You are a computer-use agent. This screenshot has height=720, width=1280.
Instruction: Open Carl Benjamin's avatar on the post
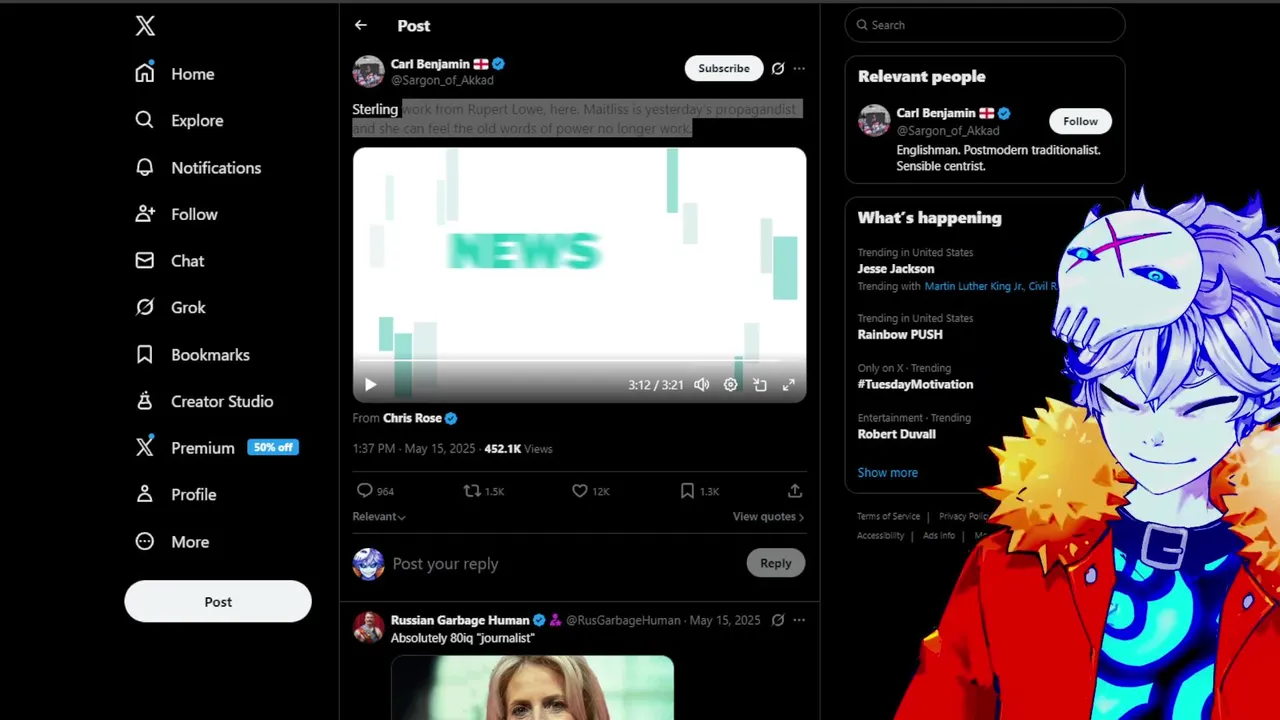(368, 71)
